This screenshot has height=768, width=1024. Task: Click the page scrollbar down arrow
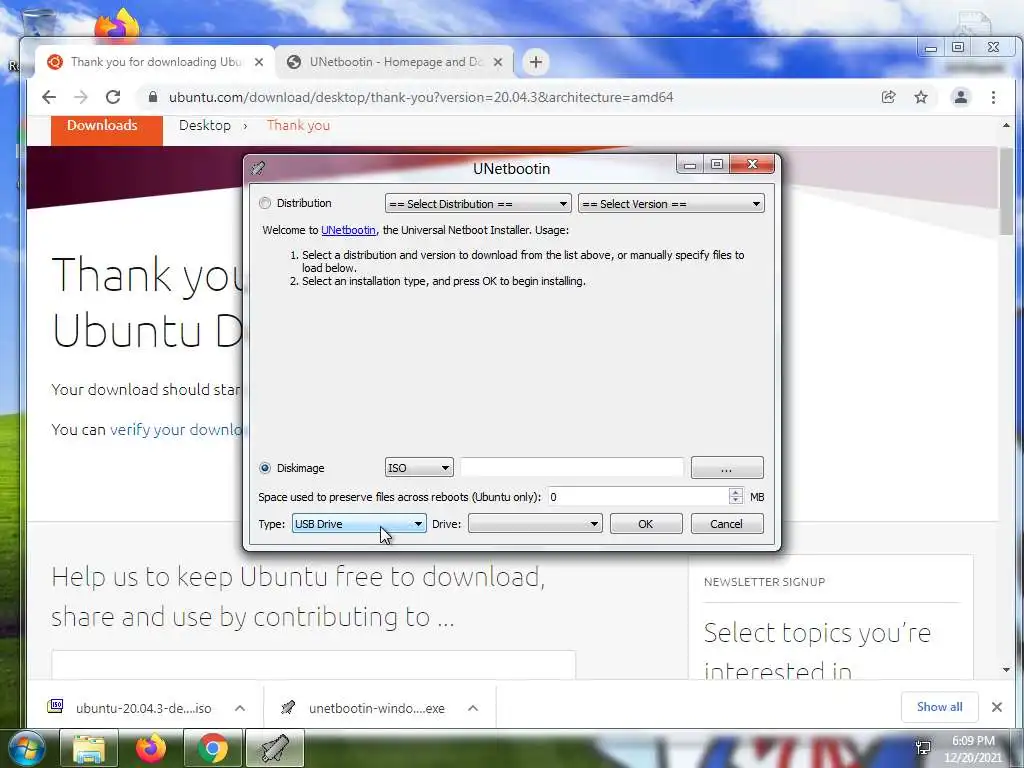click(1006, 670)
